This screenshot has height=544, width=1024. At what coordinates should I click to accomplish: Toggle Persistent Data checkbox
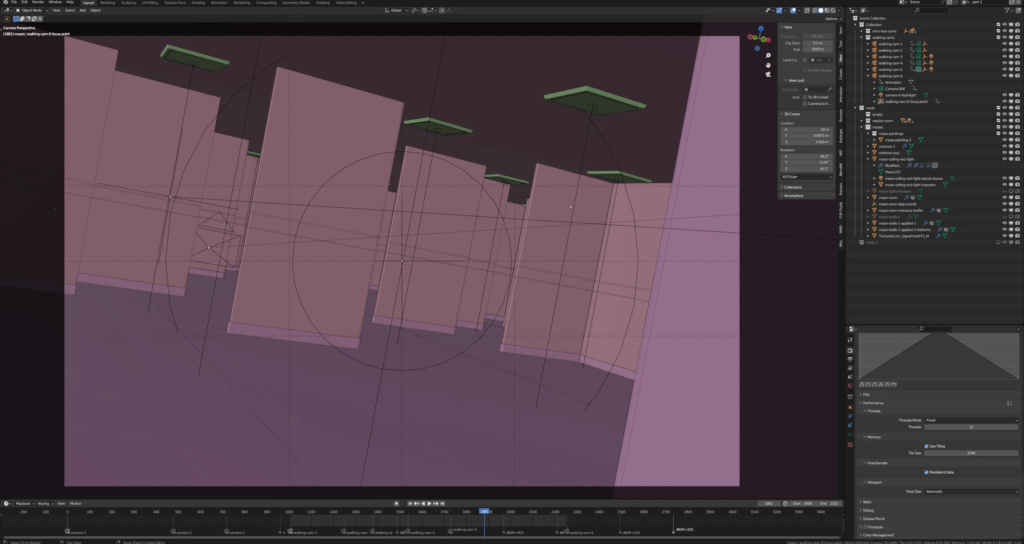(x=926, y=472)
